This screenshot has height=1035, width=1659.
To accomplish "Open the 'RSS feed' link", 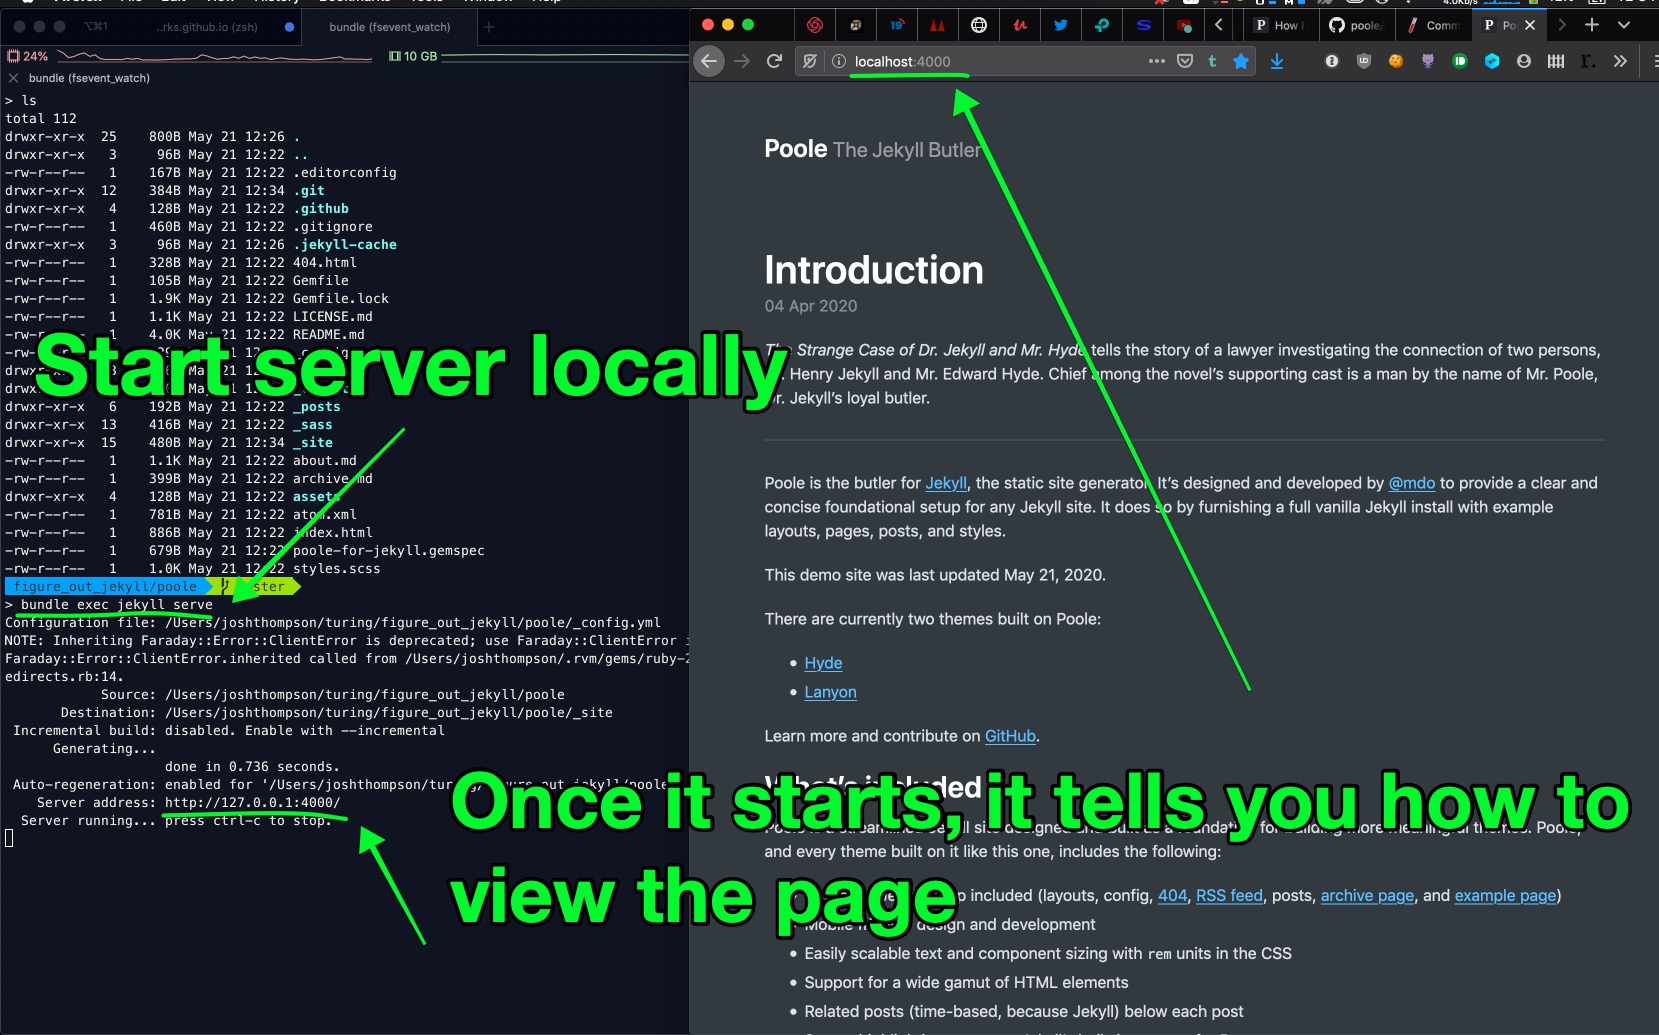I will pos(1229,896).
